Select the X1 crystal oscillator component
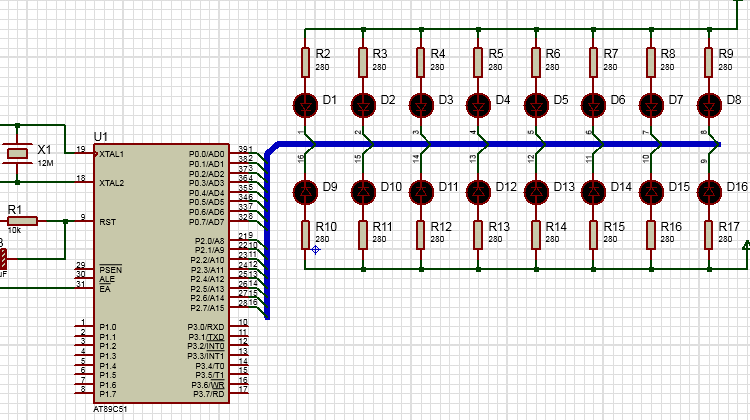The height and width of the screenshot is (420, 750). [x=18, y=154]
